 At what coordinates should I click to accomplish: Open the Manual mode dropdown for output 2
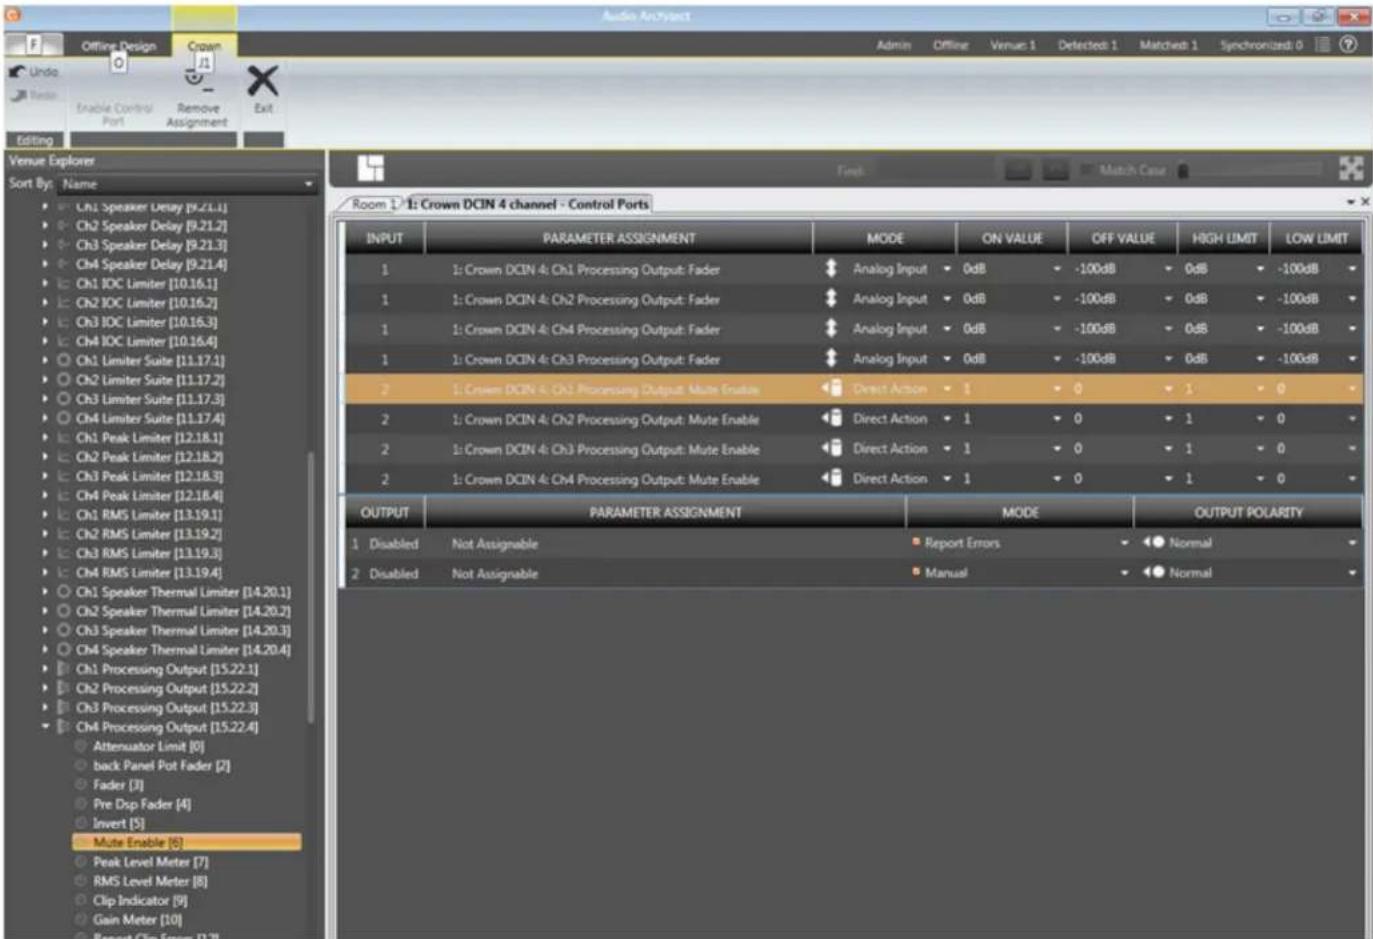pos(1124,573)
